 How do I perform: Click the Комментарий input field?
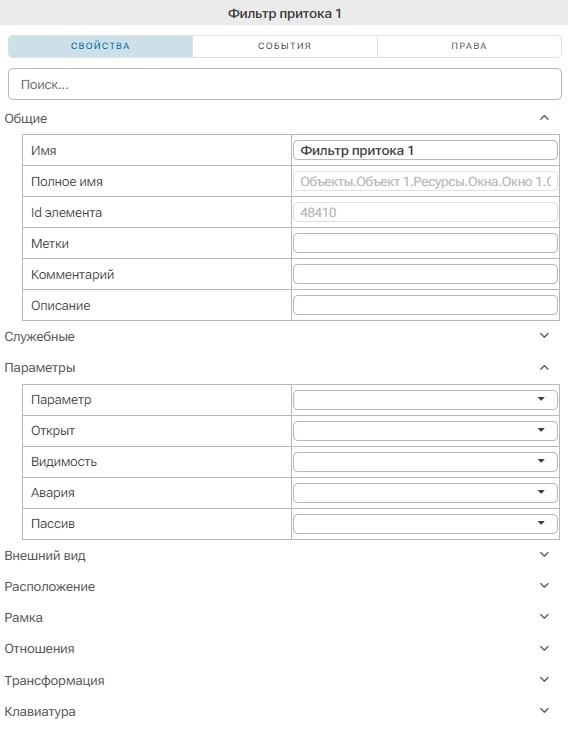tap(425, 274)
